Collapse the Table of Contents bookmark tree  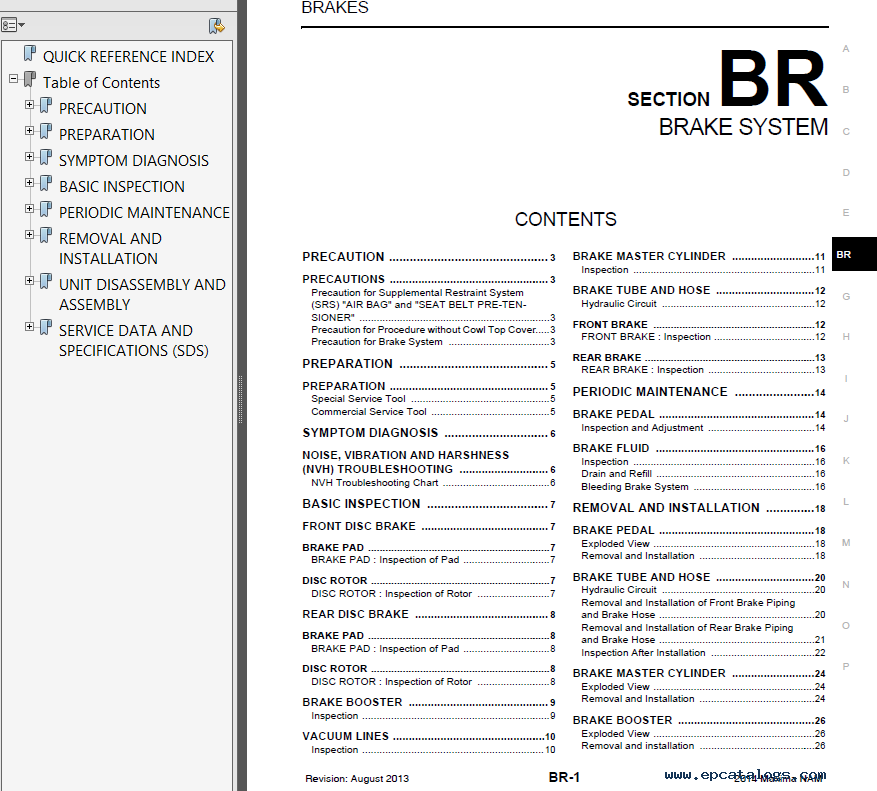pyautogui.click(x=13, y=79)
